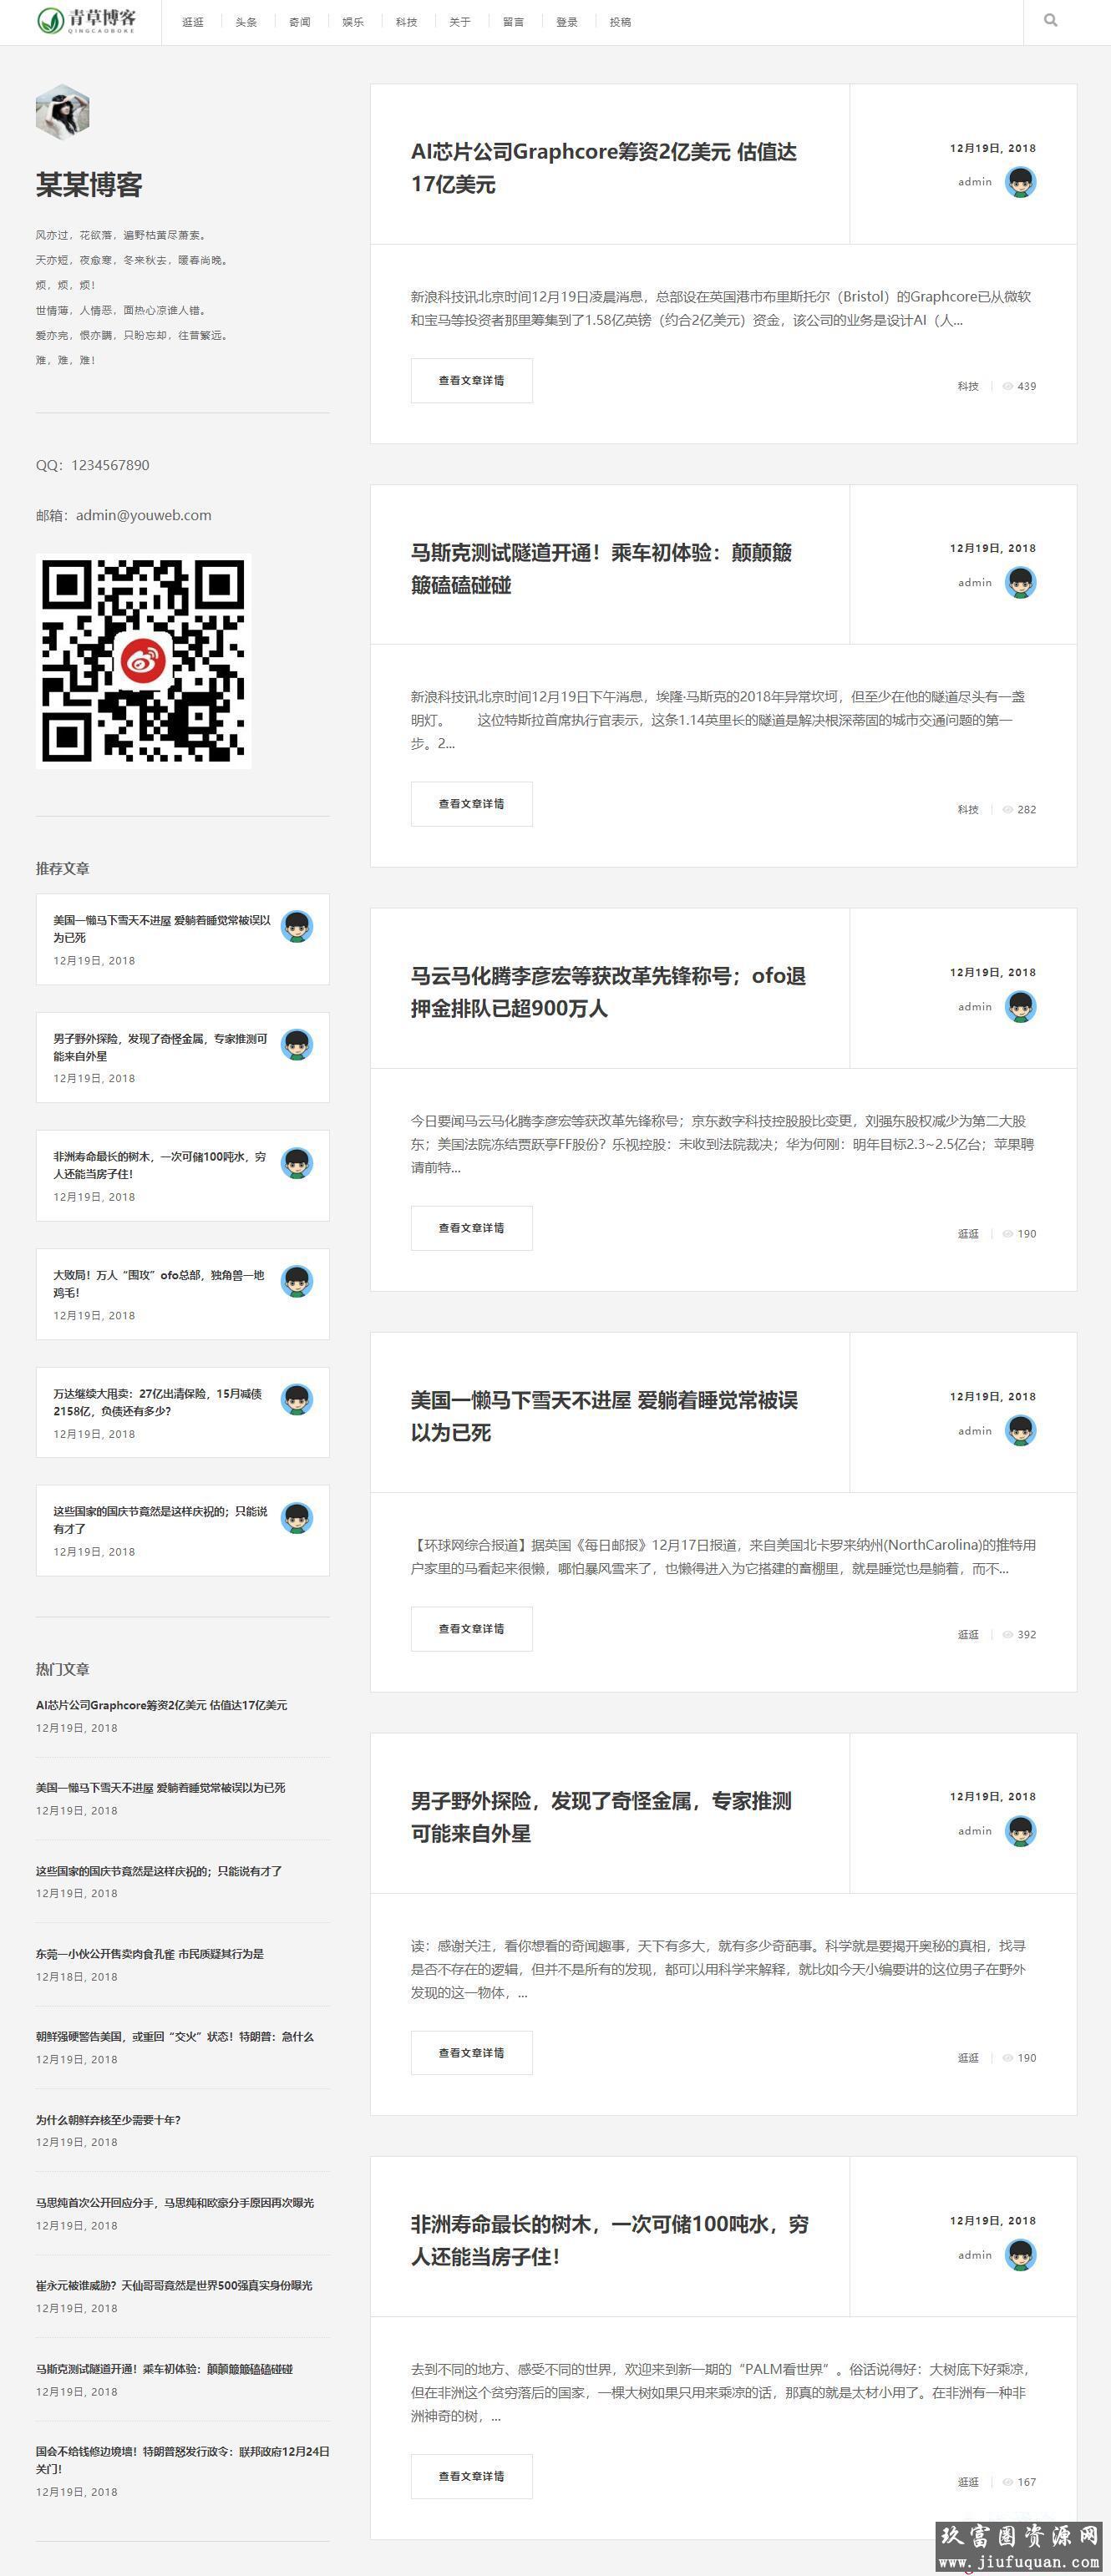Image resolution: width=1111 pixels, height=2576 pixels.
Task: Click admin avatar on the 马斯克测试隧道 article
Action: (x=1020, y=582)
